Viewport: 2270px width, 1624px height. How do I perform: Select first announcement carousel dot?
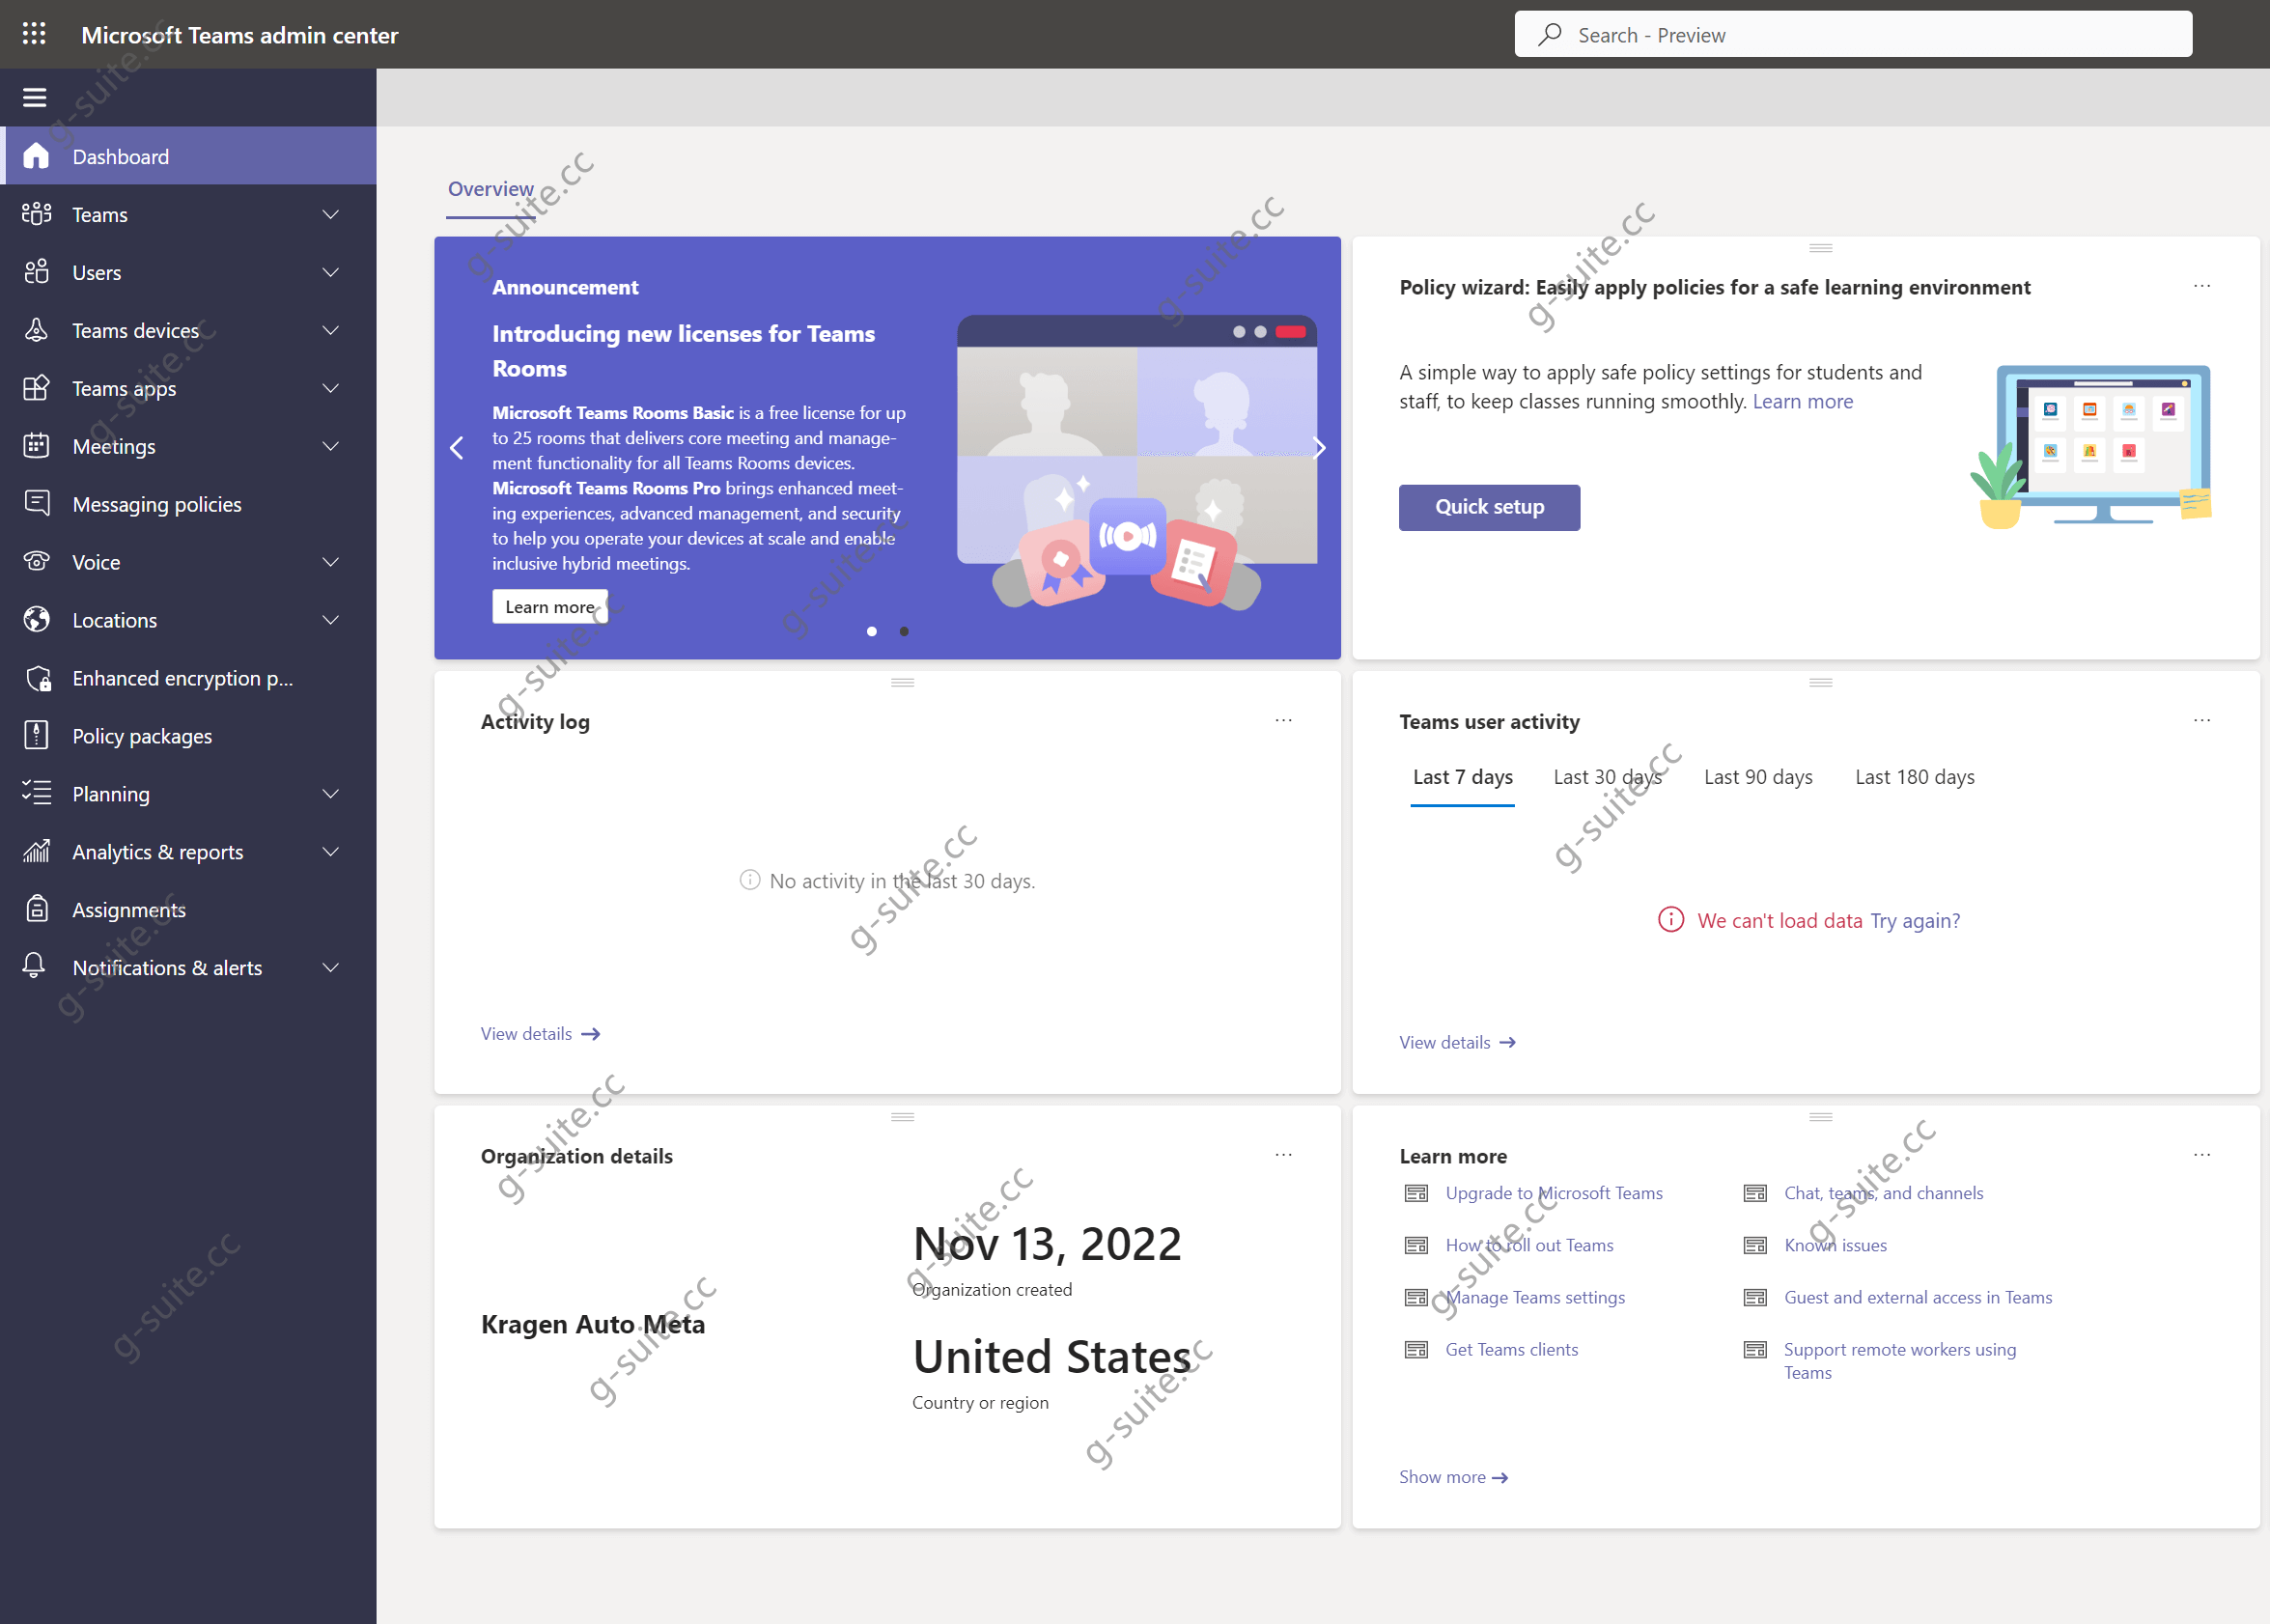(x=872, y=631)
